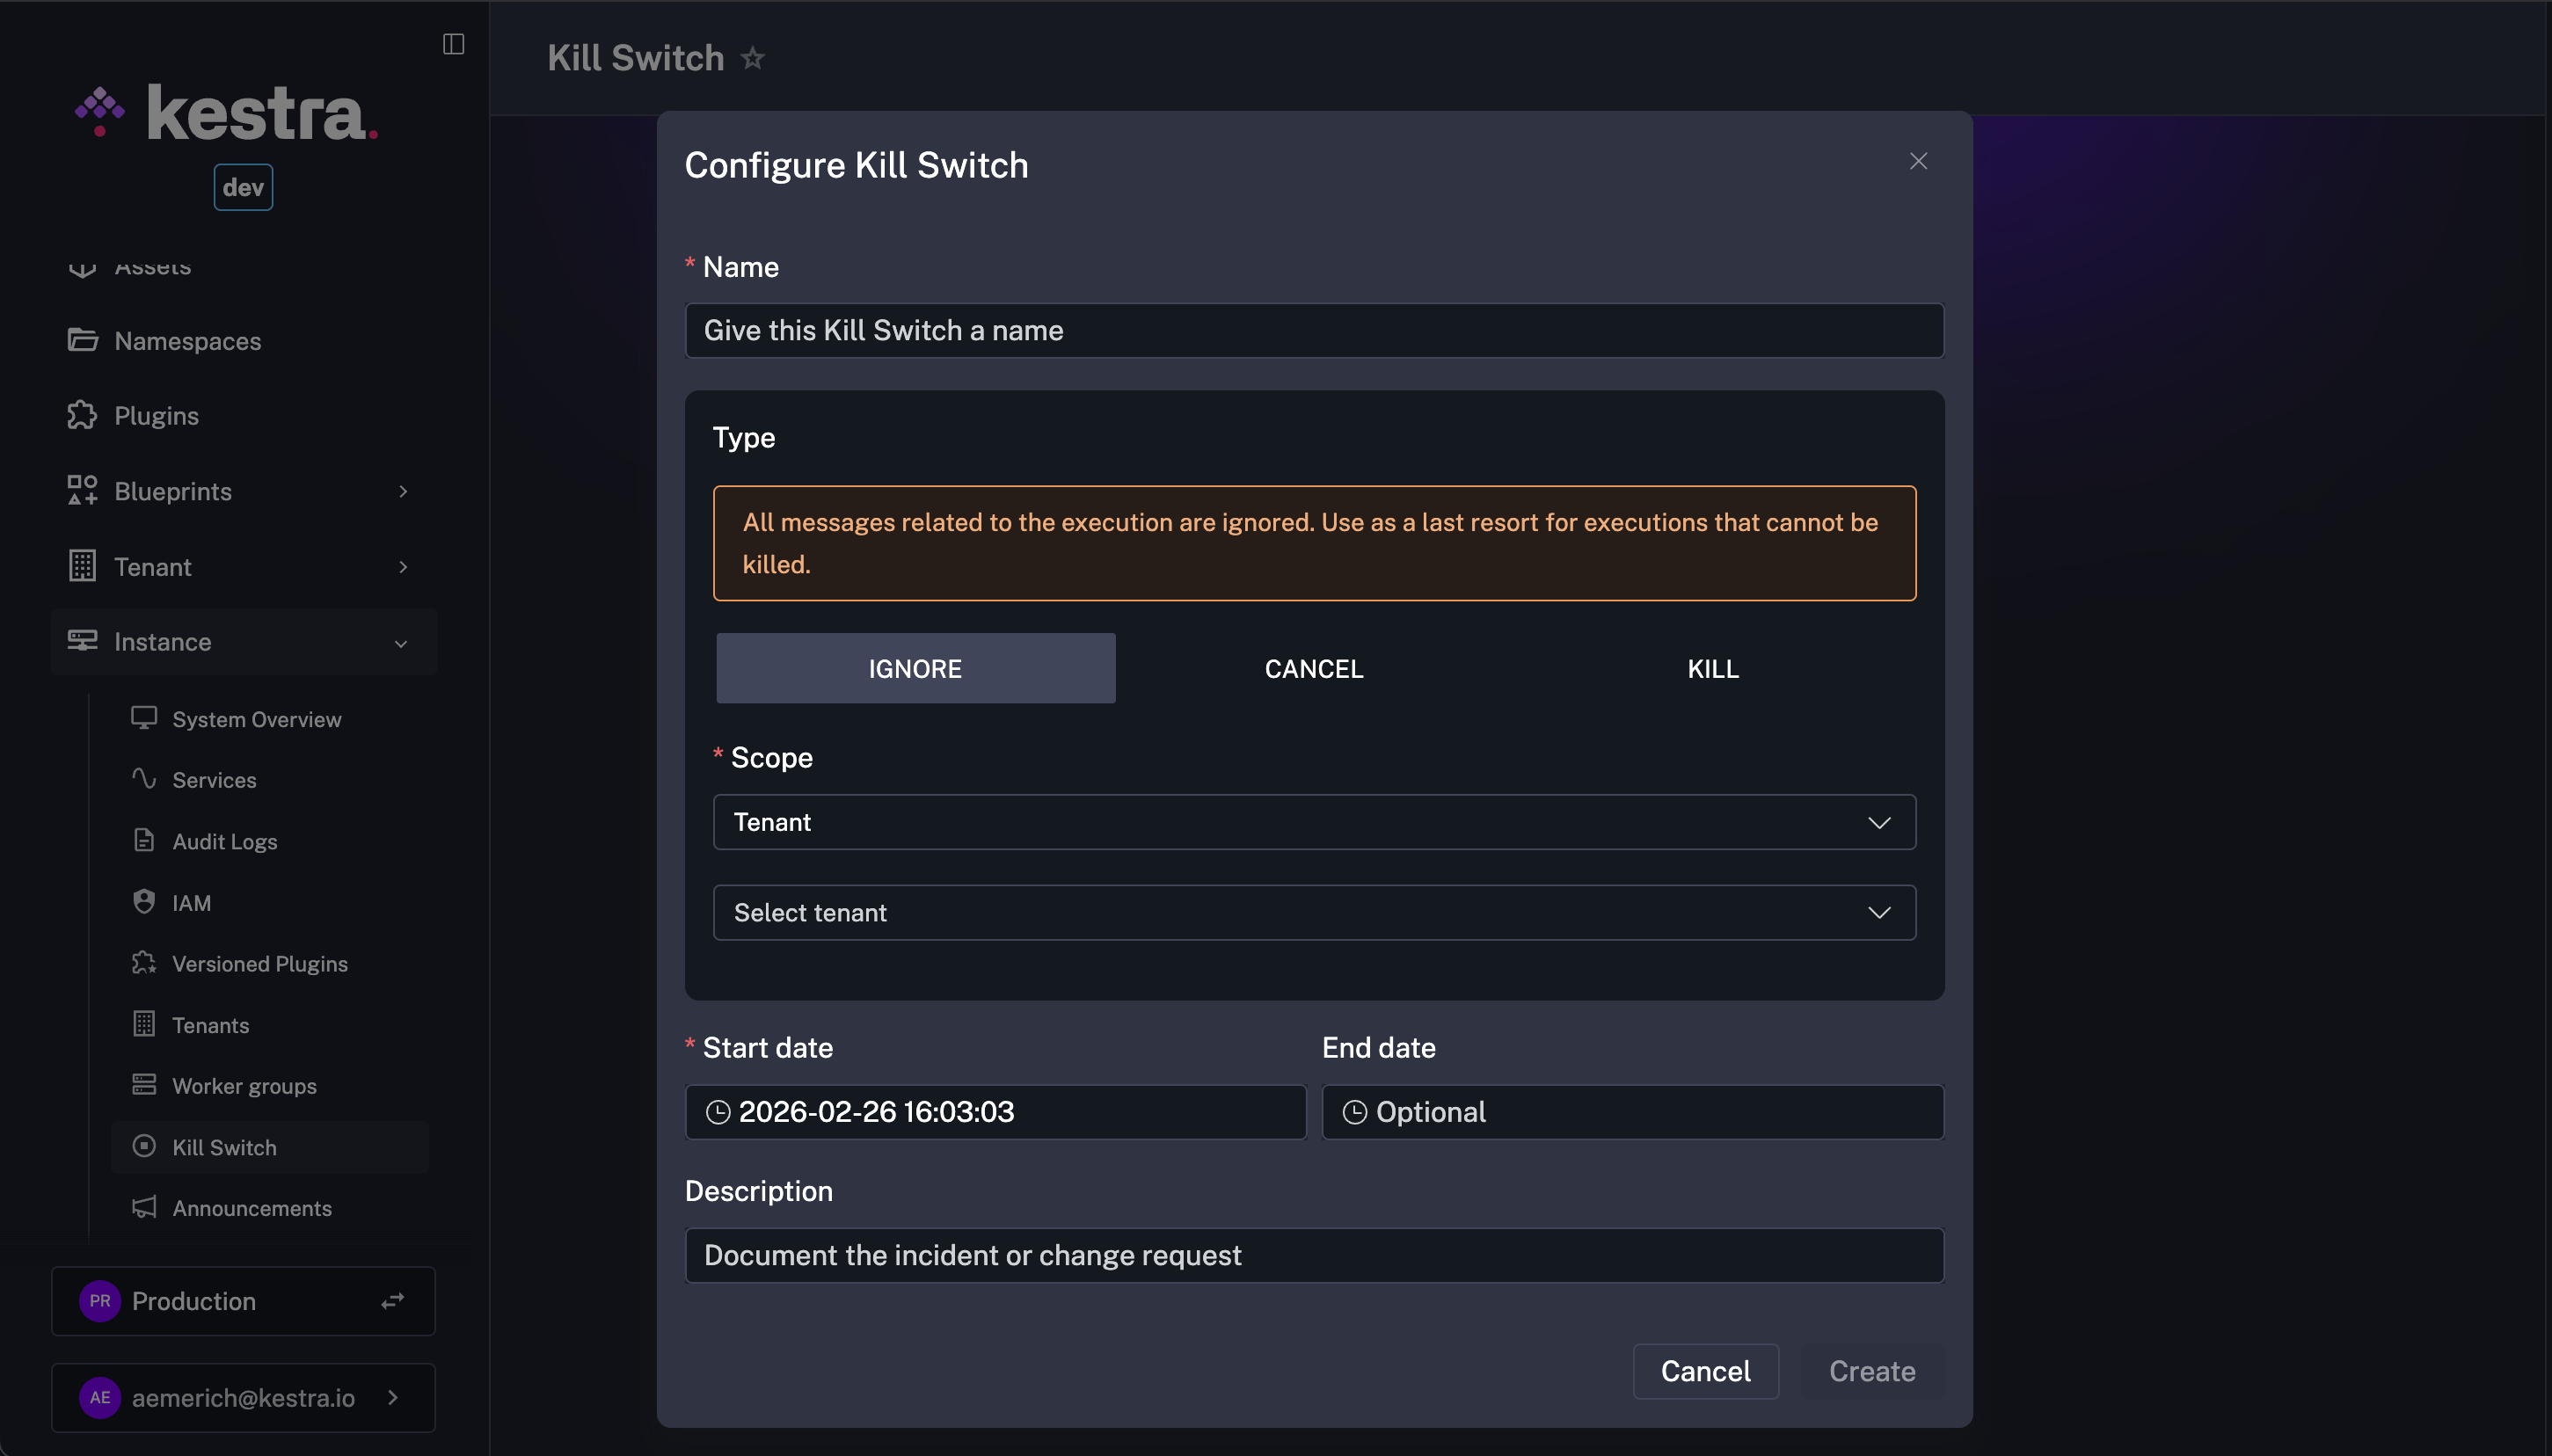Select the CANCEL kill switch type
Screen dimensions: 2552x1456
(1313, 667)
